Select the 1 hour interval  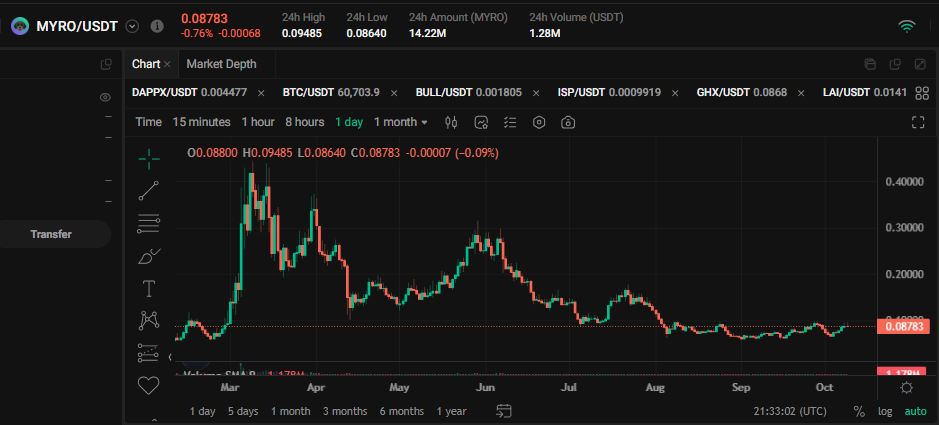pos(258,122)
